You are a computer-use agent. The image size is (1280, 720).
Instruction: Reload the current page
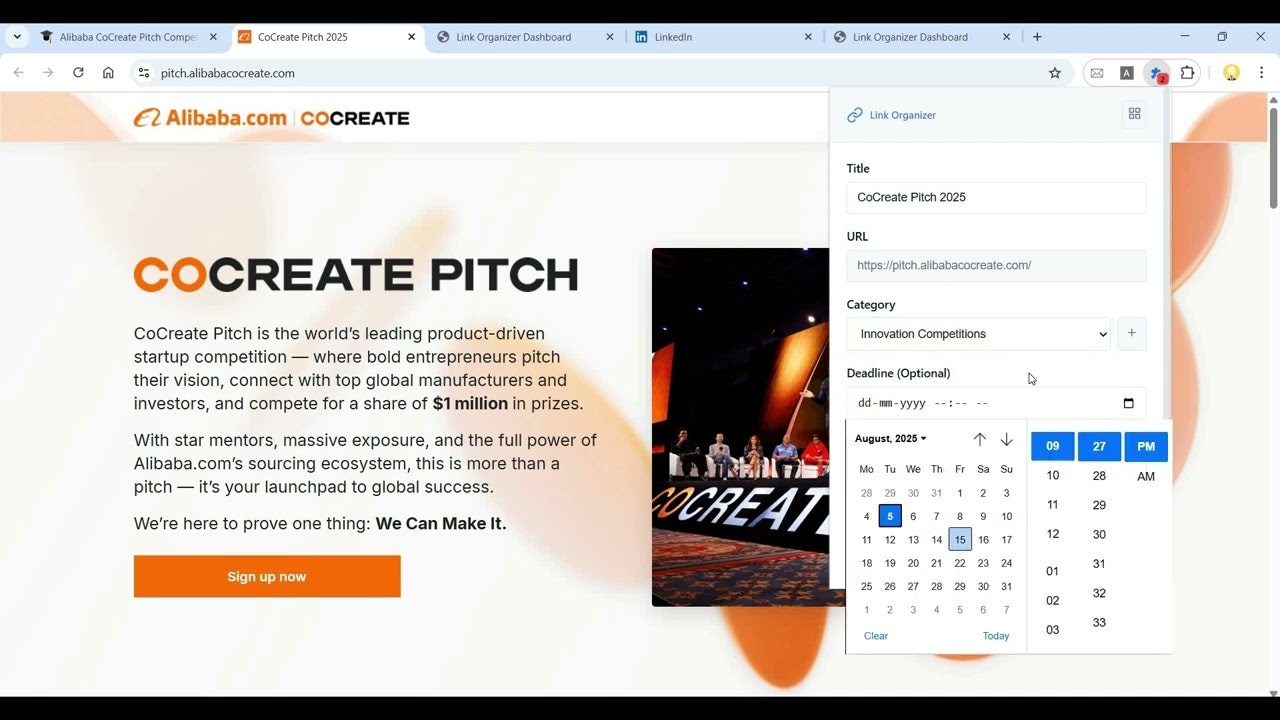click(78, 73)
